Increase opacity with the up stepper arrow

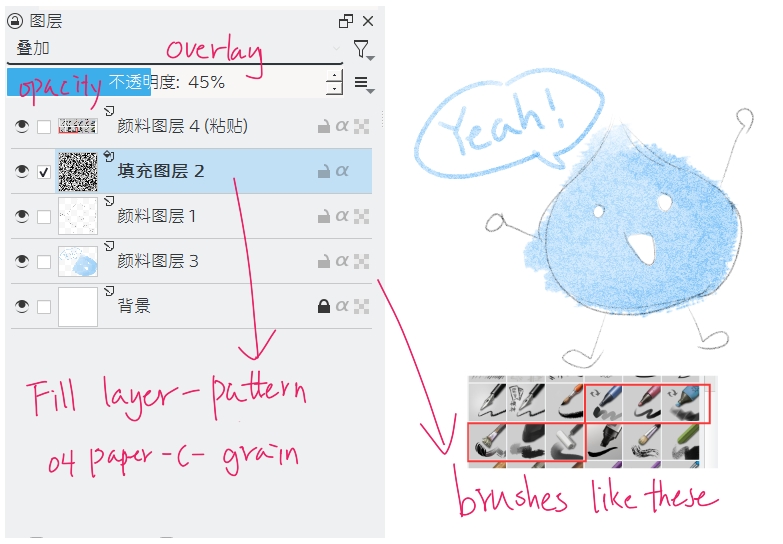click(x=334, y=75)
